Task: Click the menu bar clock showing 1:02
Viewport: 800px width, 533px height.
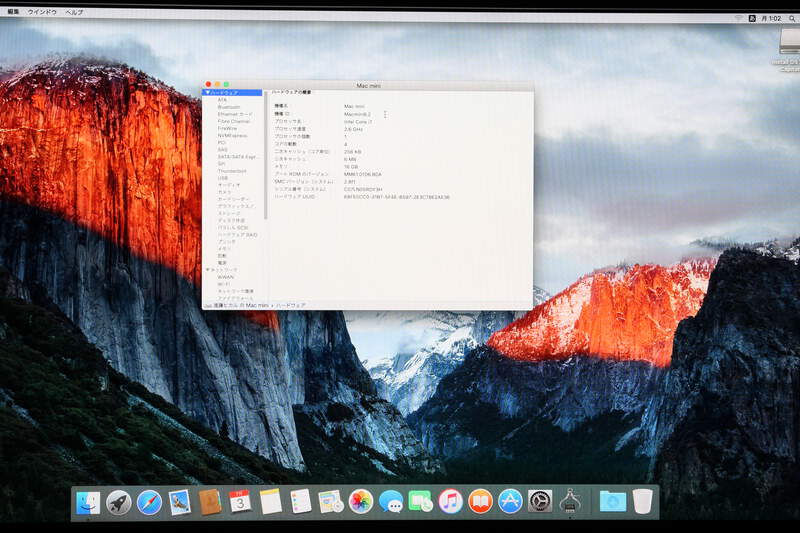Action: pos(771,18)
